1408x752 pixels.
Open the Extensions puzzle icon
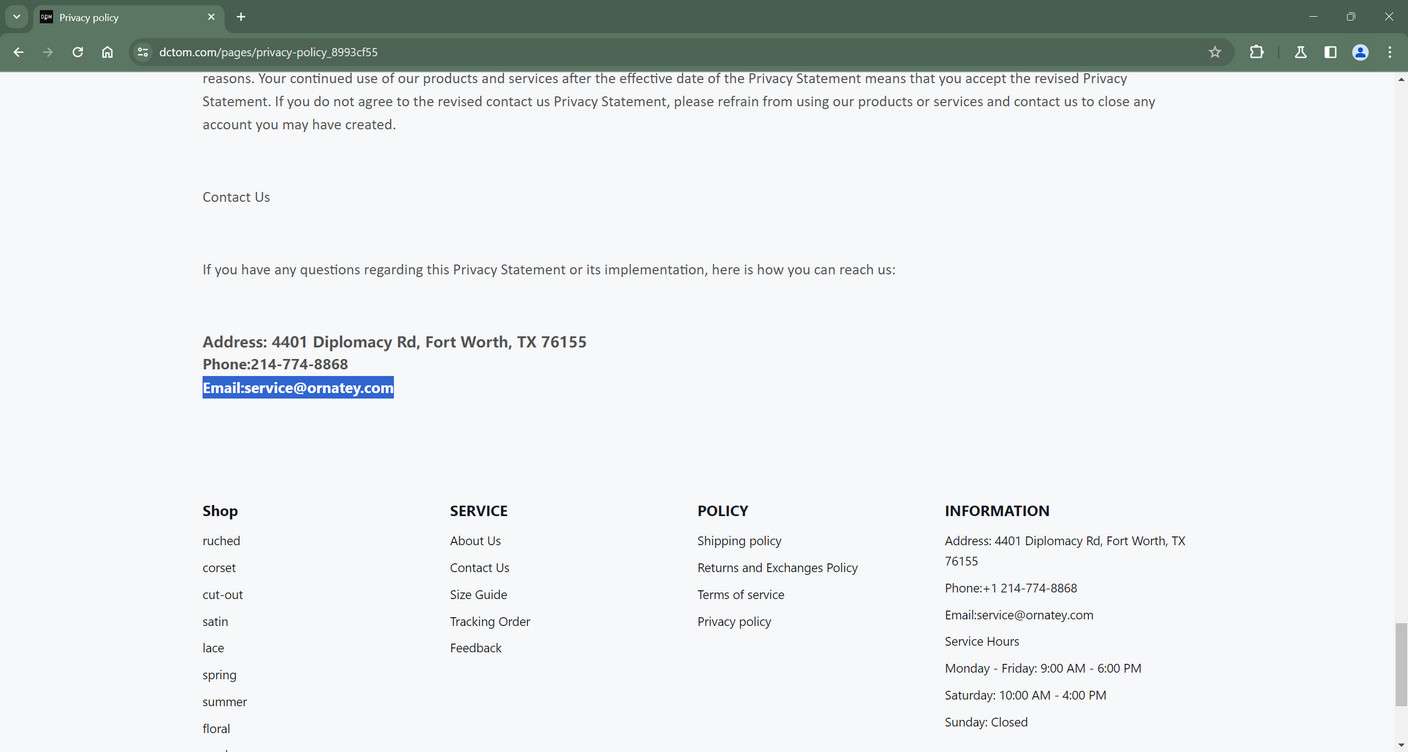point(1257,52)
